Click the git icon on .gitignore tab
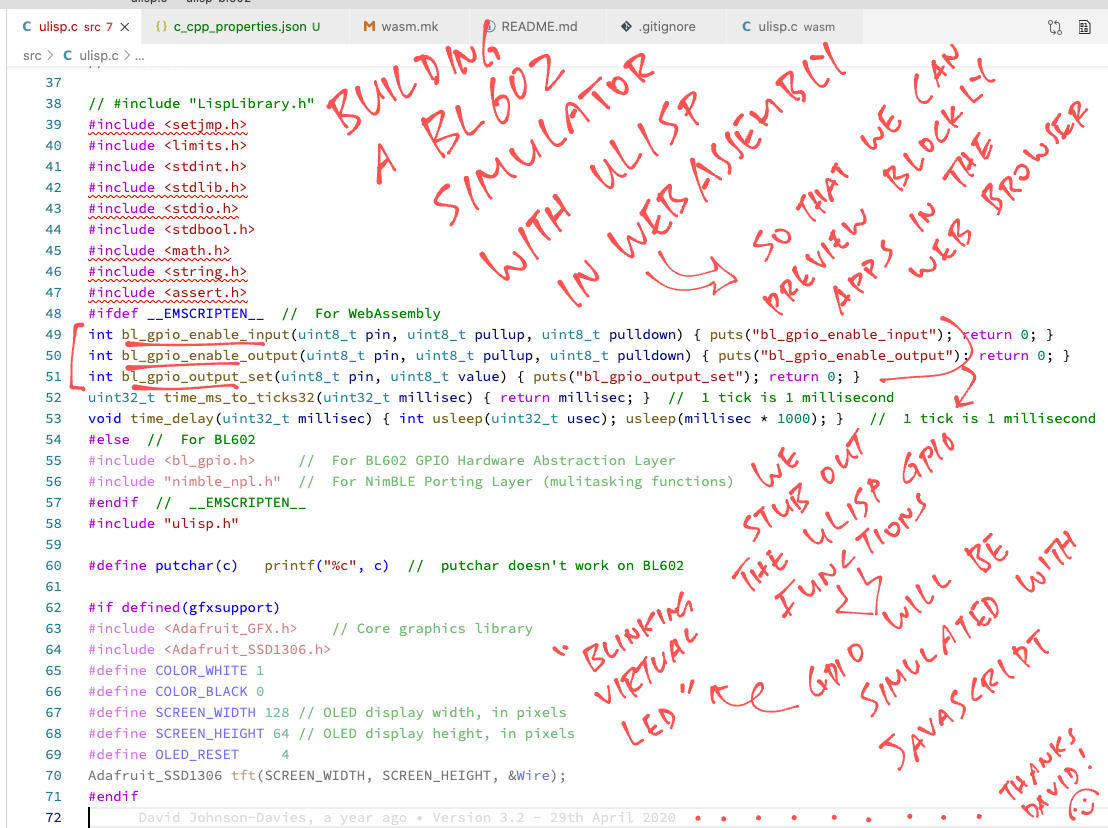This screenshot has width=1108, height=828. pyautogui.click(x=626, y=27)
